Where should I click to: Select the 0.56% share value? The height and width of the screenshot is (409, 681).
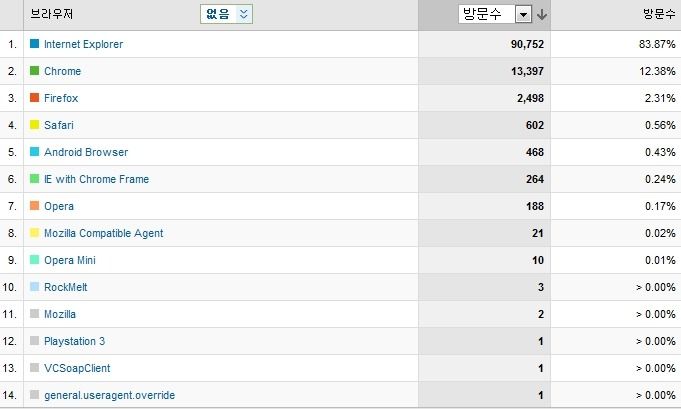tap(660, 125)
